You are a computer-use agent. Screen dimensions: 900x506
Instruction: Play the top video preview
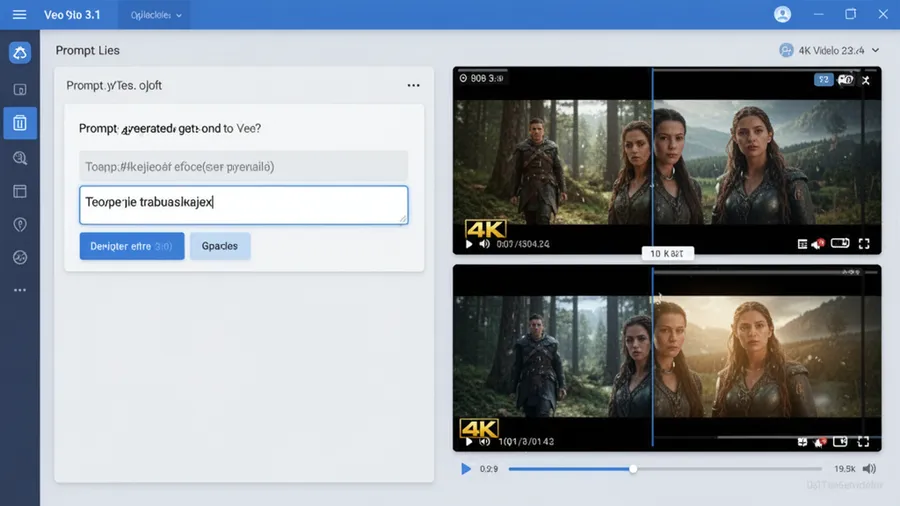point(469,244)
